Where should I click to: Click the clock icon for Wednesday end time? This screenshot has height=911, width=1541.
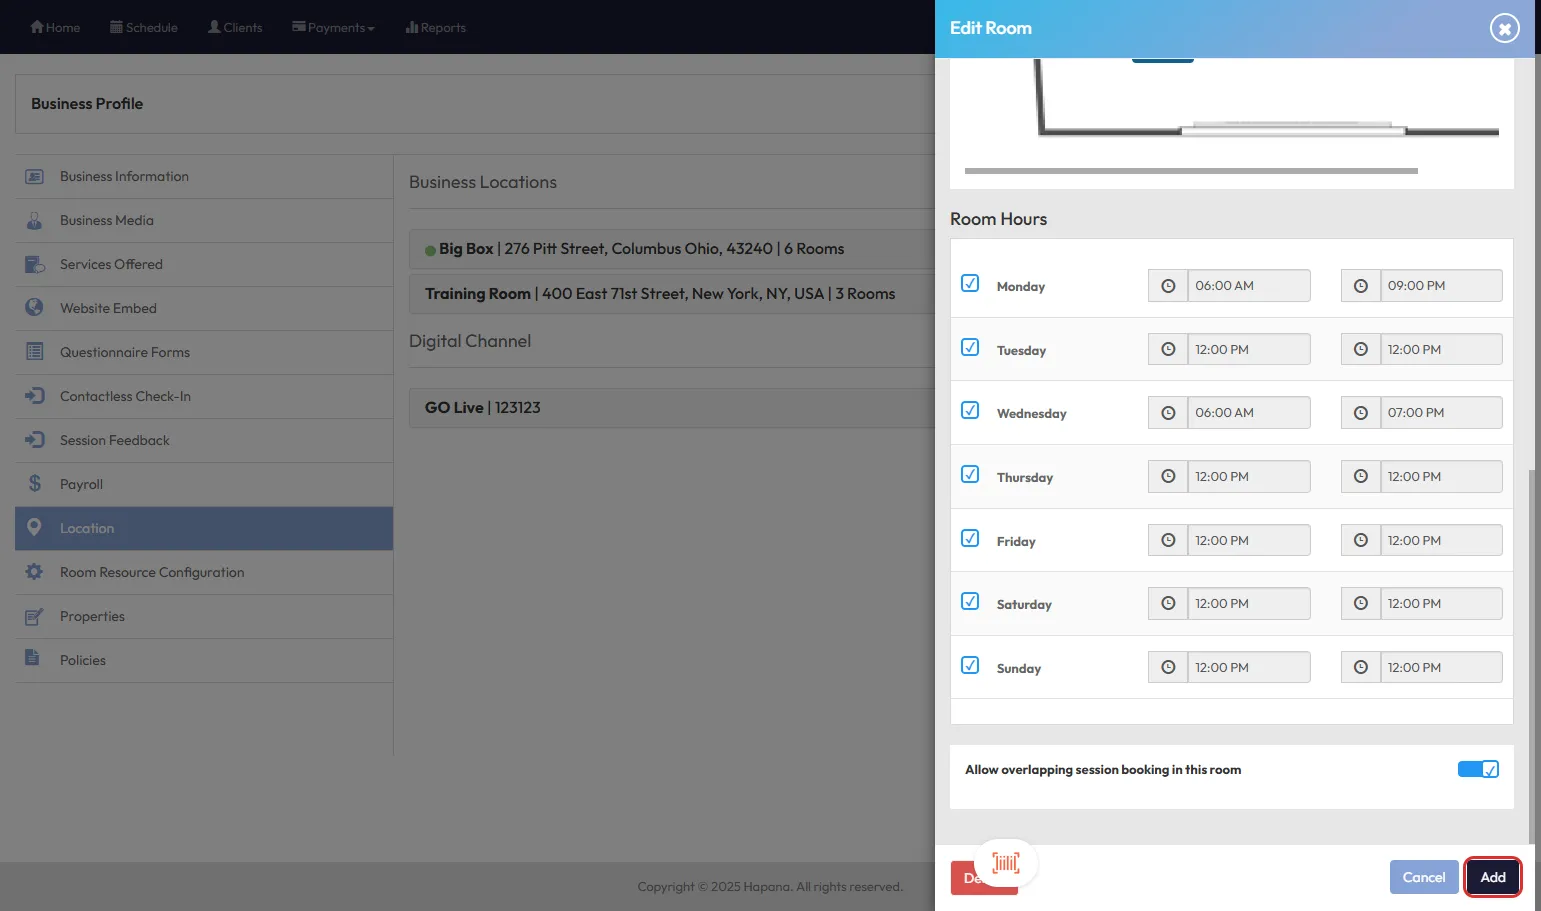(1360, 413)
